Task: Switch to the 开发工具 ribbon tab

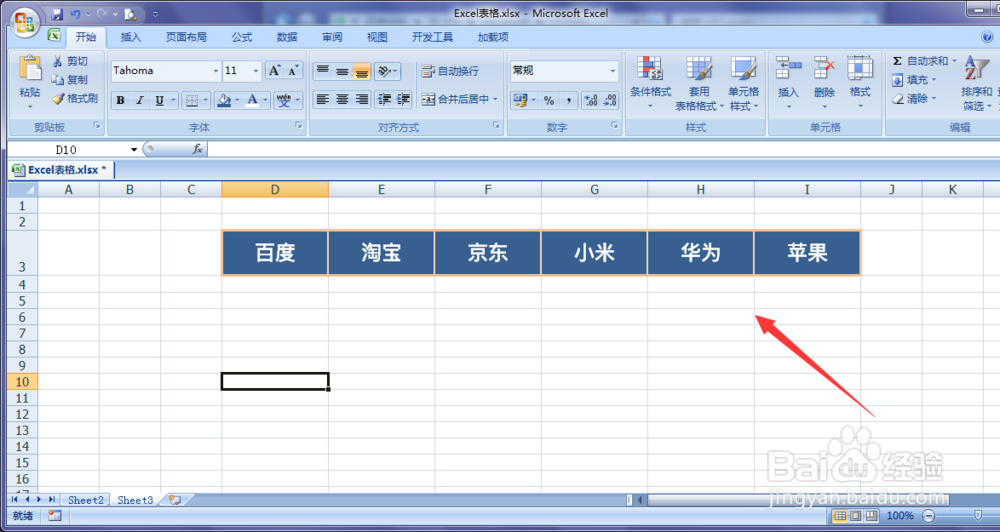Action: point(432,37)
